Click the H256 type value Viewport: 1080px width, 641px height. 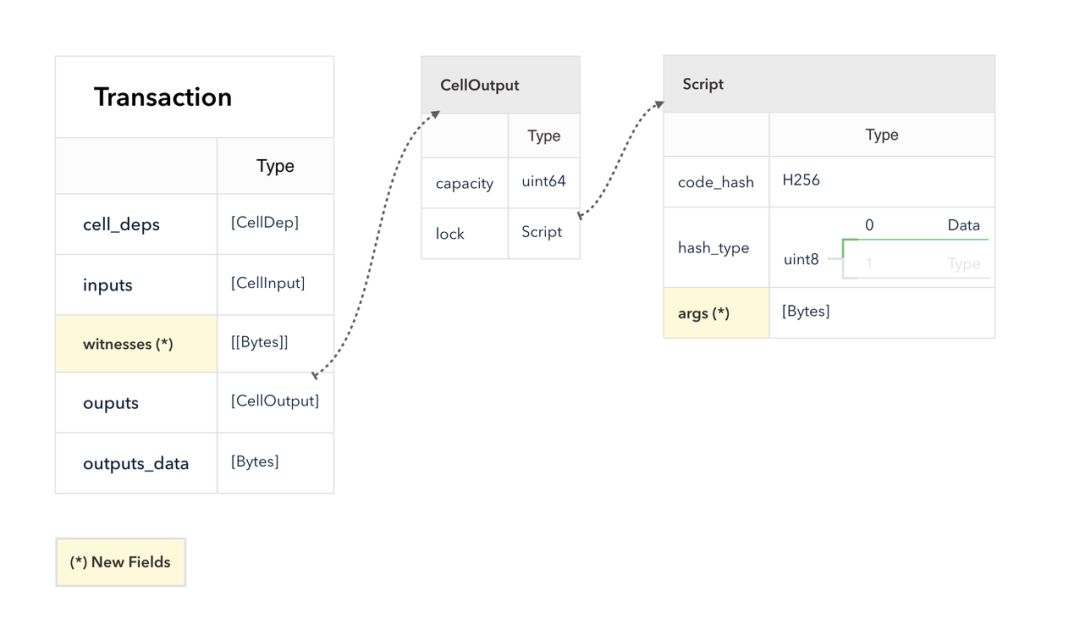[801, 180]
